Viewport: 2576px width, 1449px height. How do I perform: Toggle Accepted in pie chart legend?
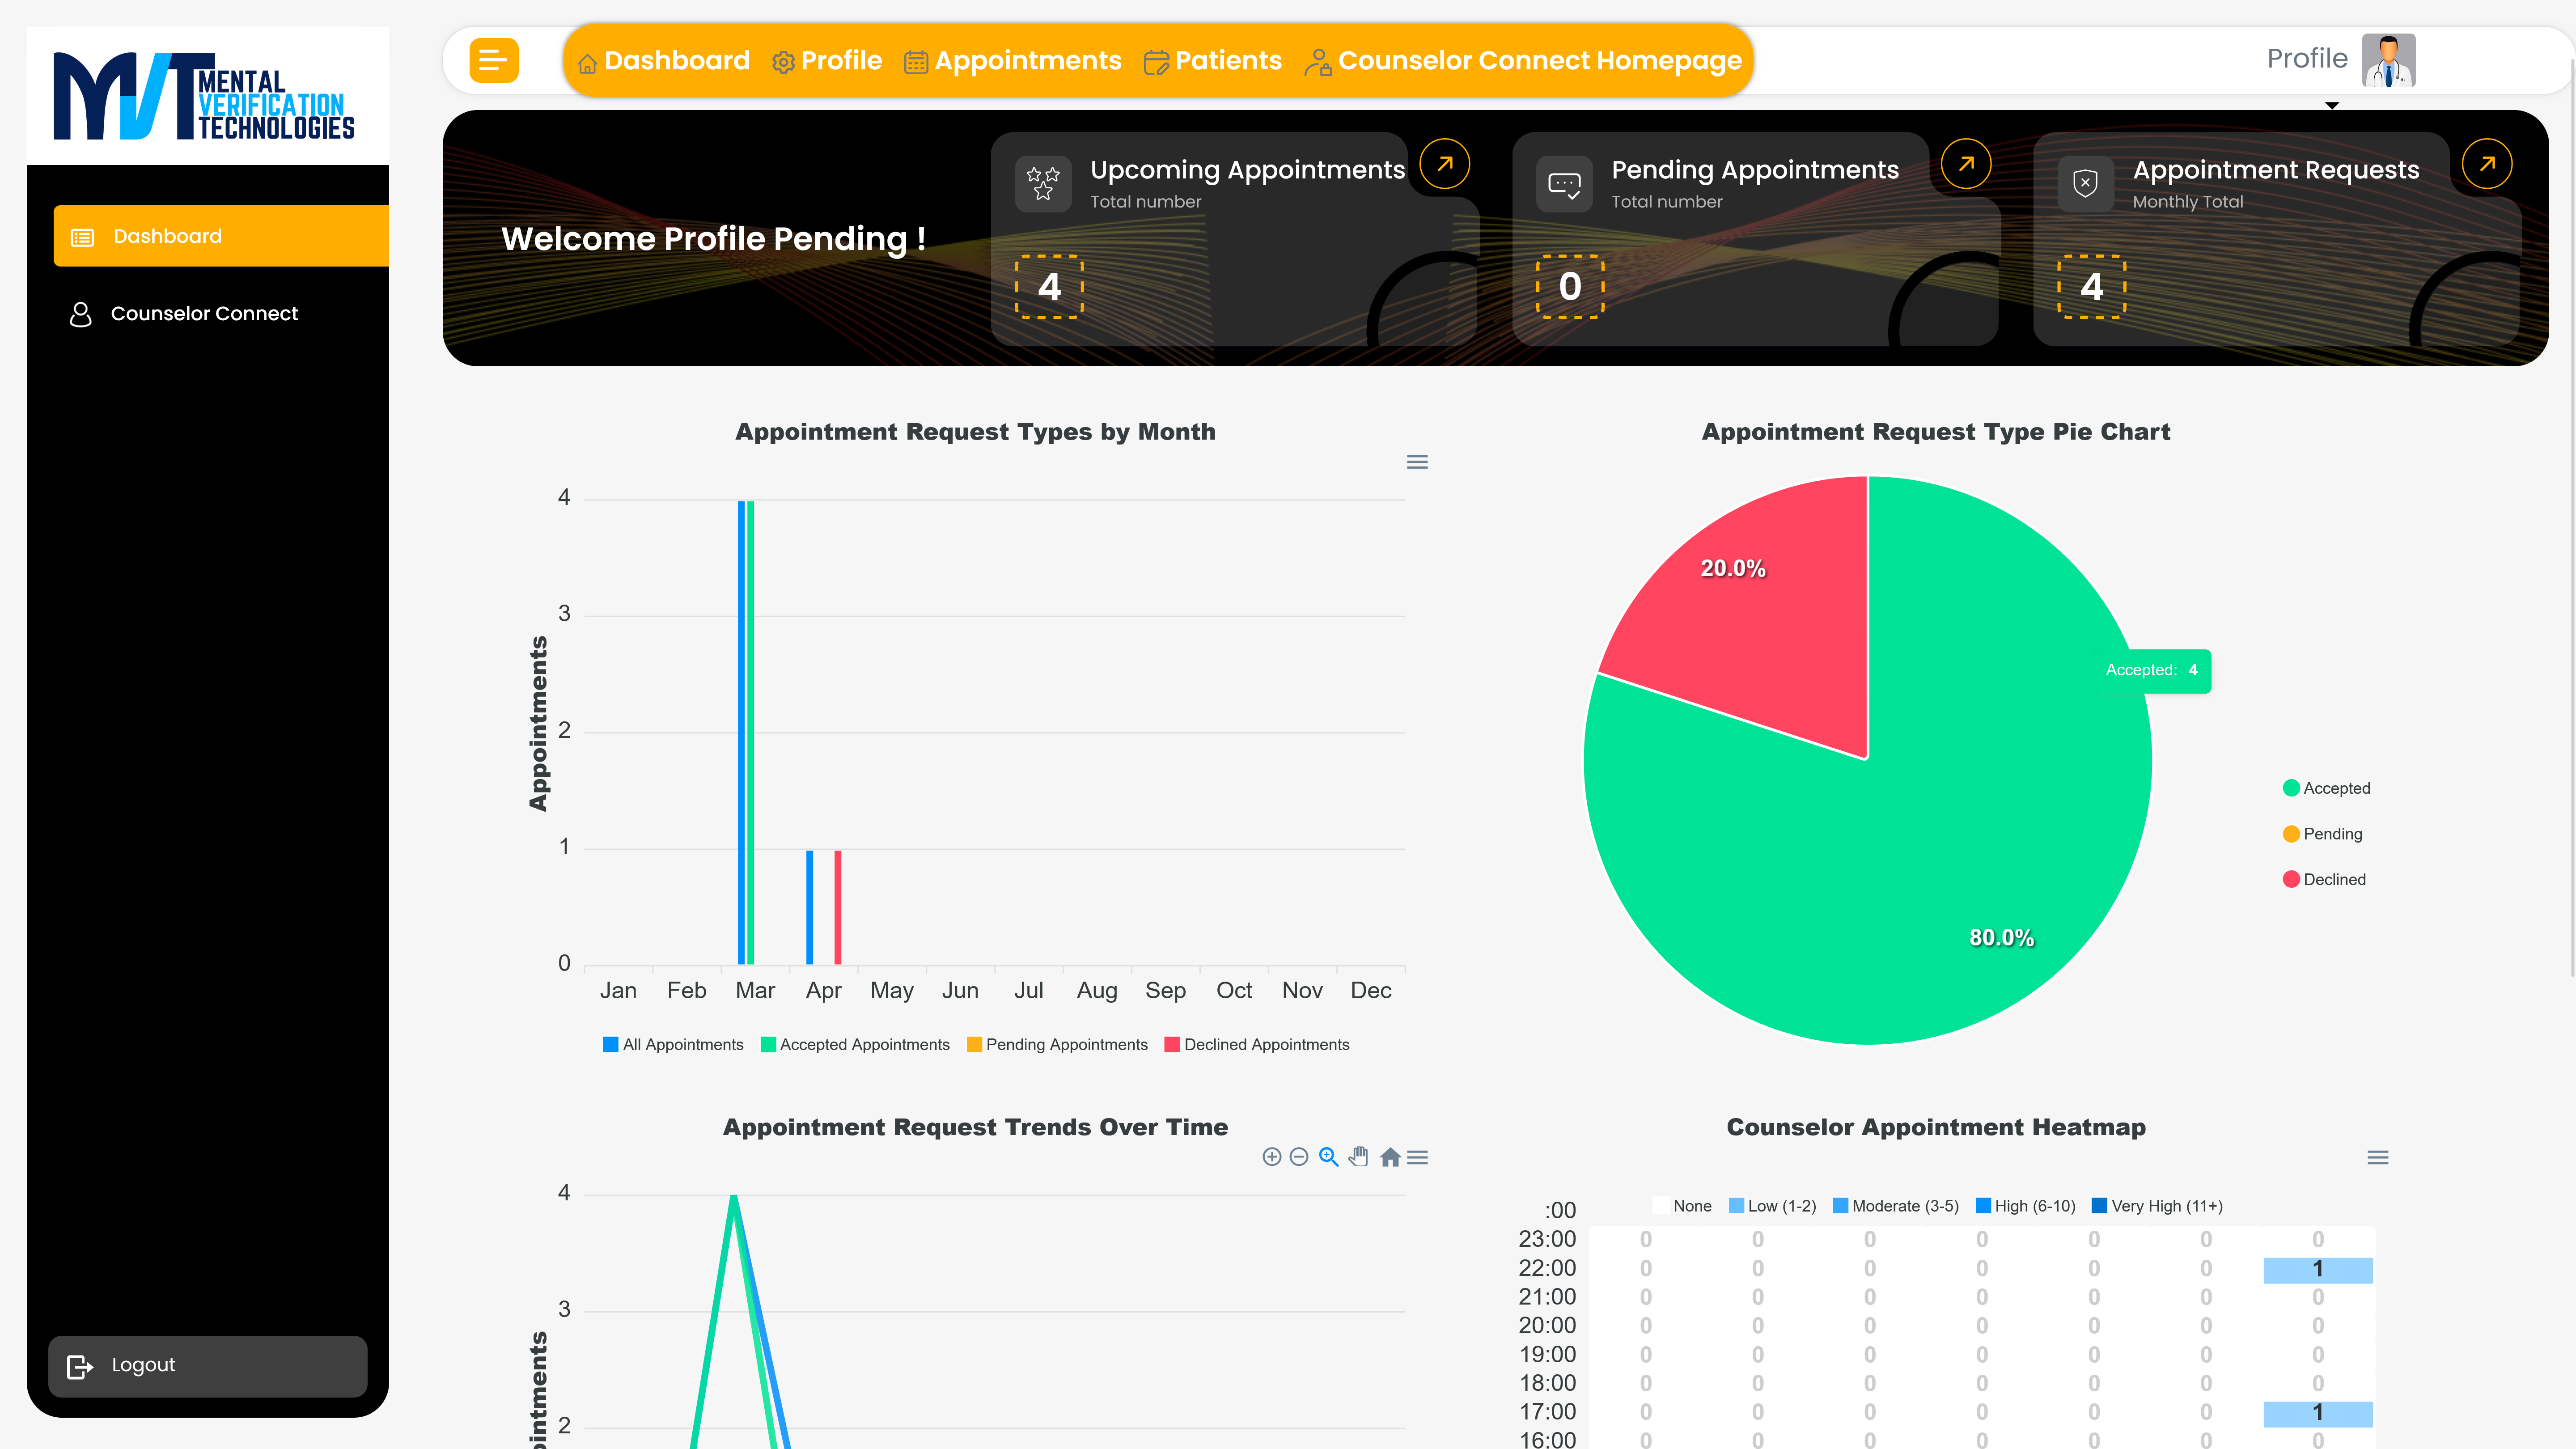pos(2326,788)
